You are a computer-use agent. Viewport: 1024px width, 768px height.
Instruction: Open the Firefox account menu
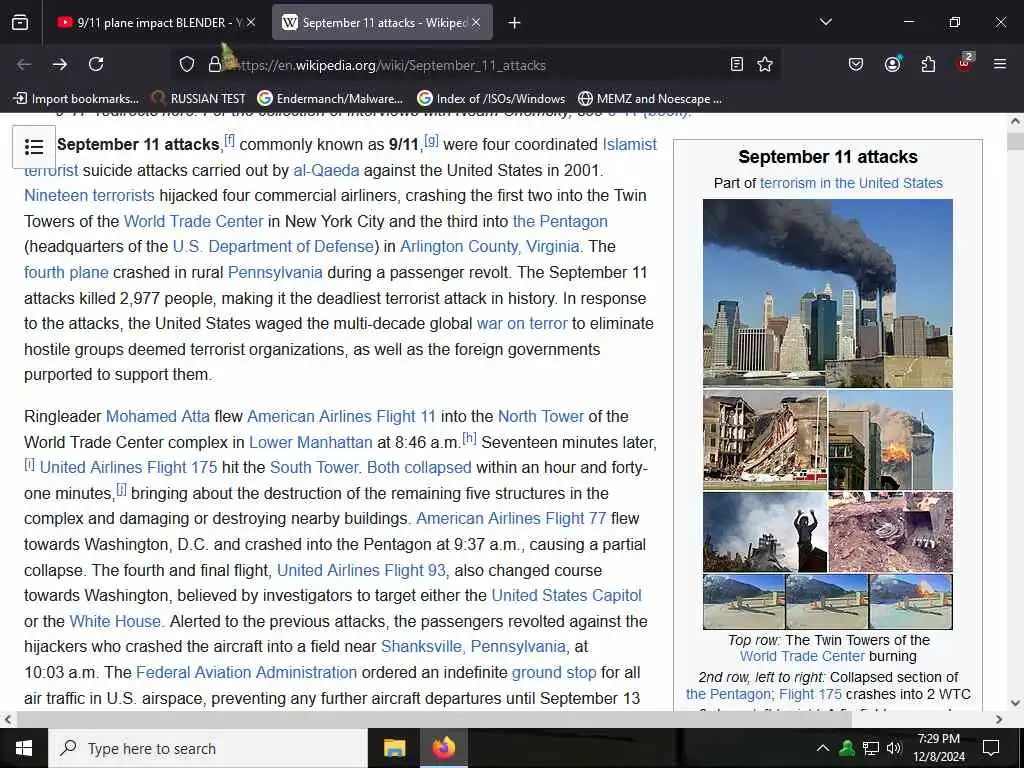click(x=892, y=64)
